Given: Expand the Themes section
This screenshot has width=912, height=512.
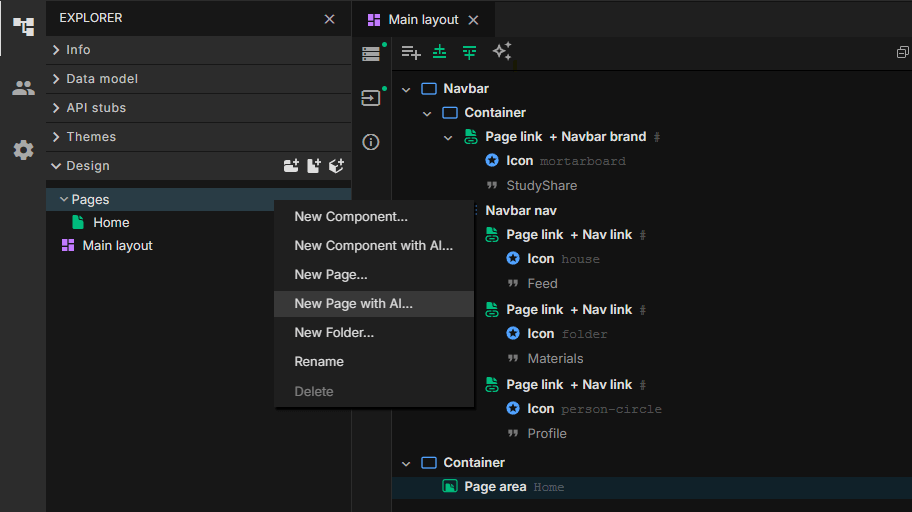Looking at the screenshot, I should 91,137.
